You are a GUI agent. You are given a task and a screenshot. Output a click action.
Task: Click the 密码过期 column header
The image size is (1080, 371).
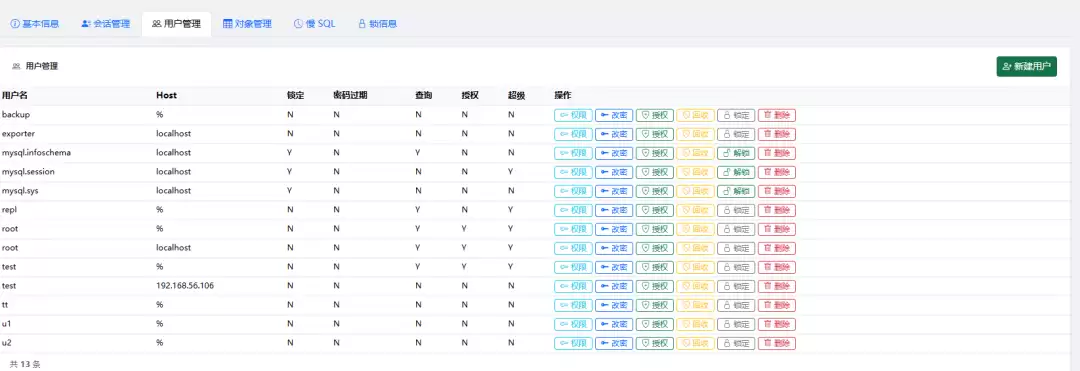point(350,96)
